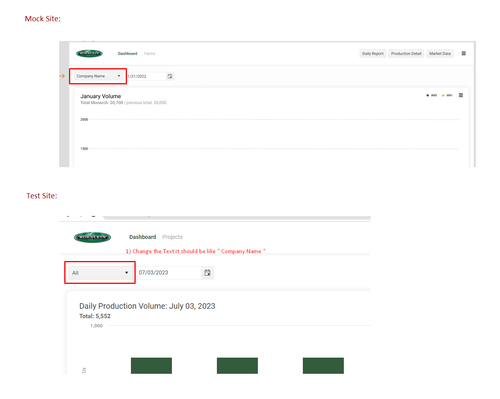The width and height of the screenshot is (500, 399).
Task: Click the third green bar in Daily Production chart
Action: (x=323, y=366)
